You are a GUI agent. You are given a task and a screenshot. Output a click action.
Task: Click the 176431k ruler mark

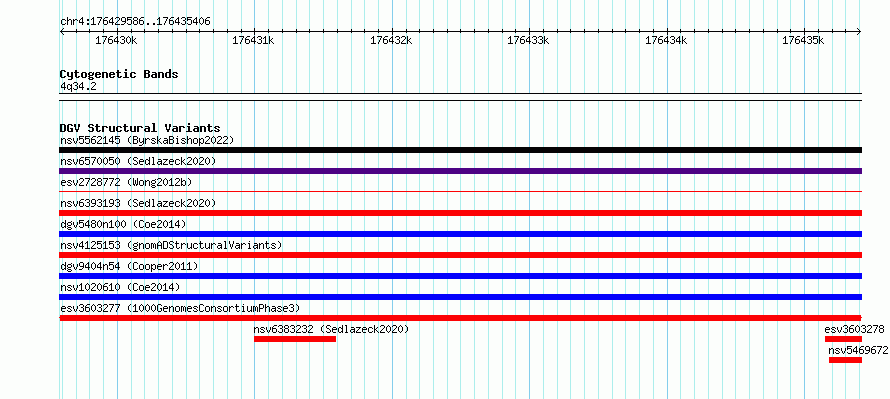pyautogui.click(x=253, y=40)
